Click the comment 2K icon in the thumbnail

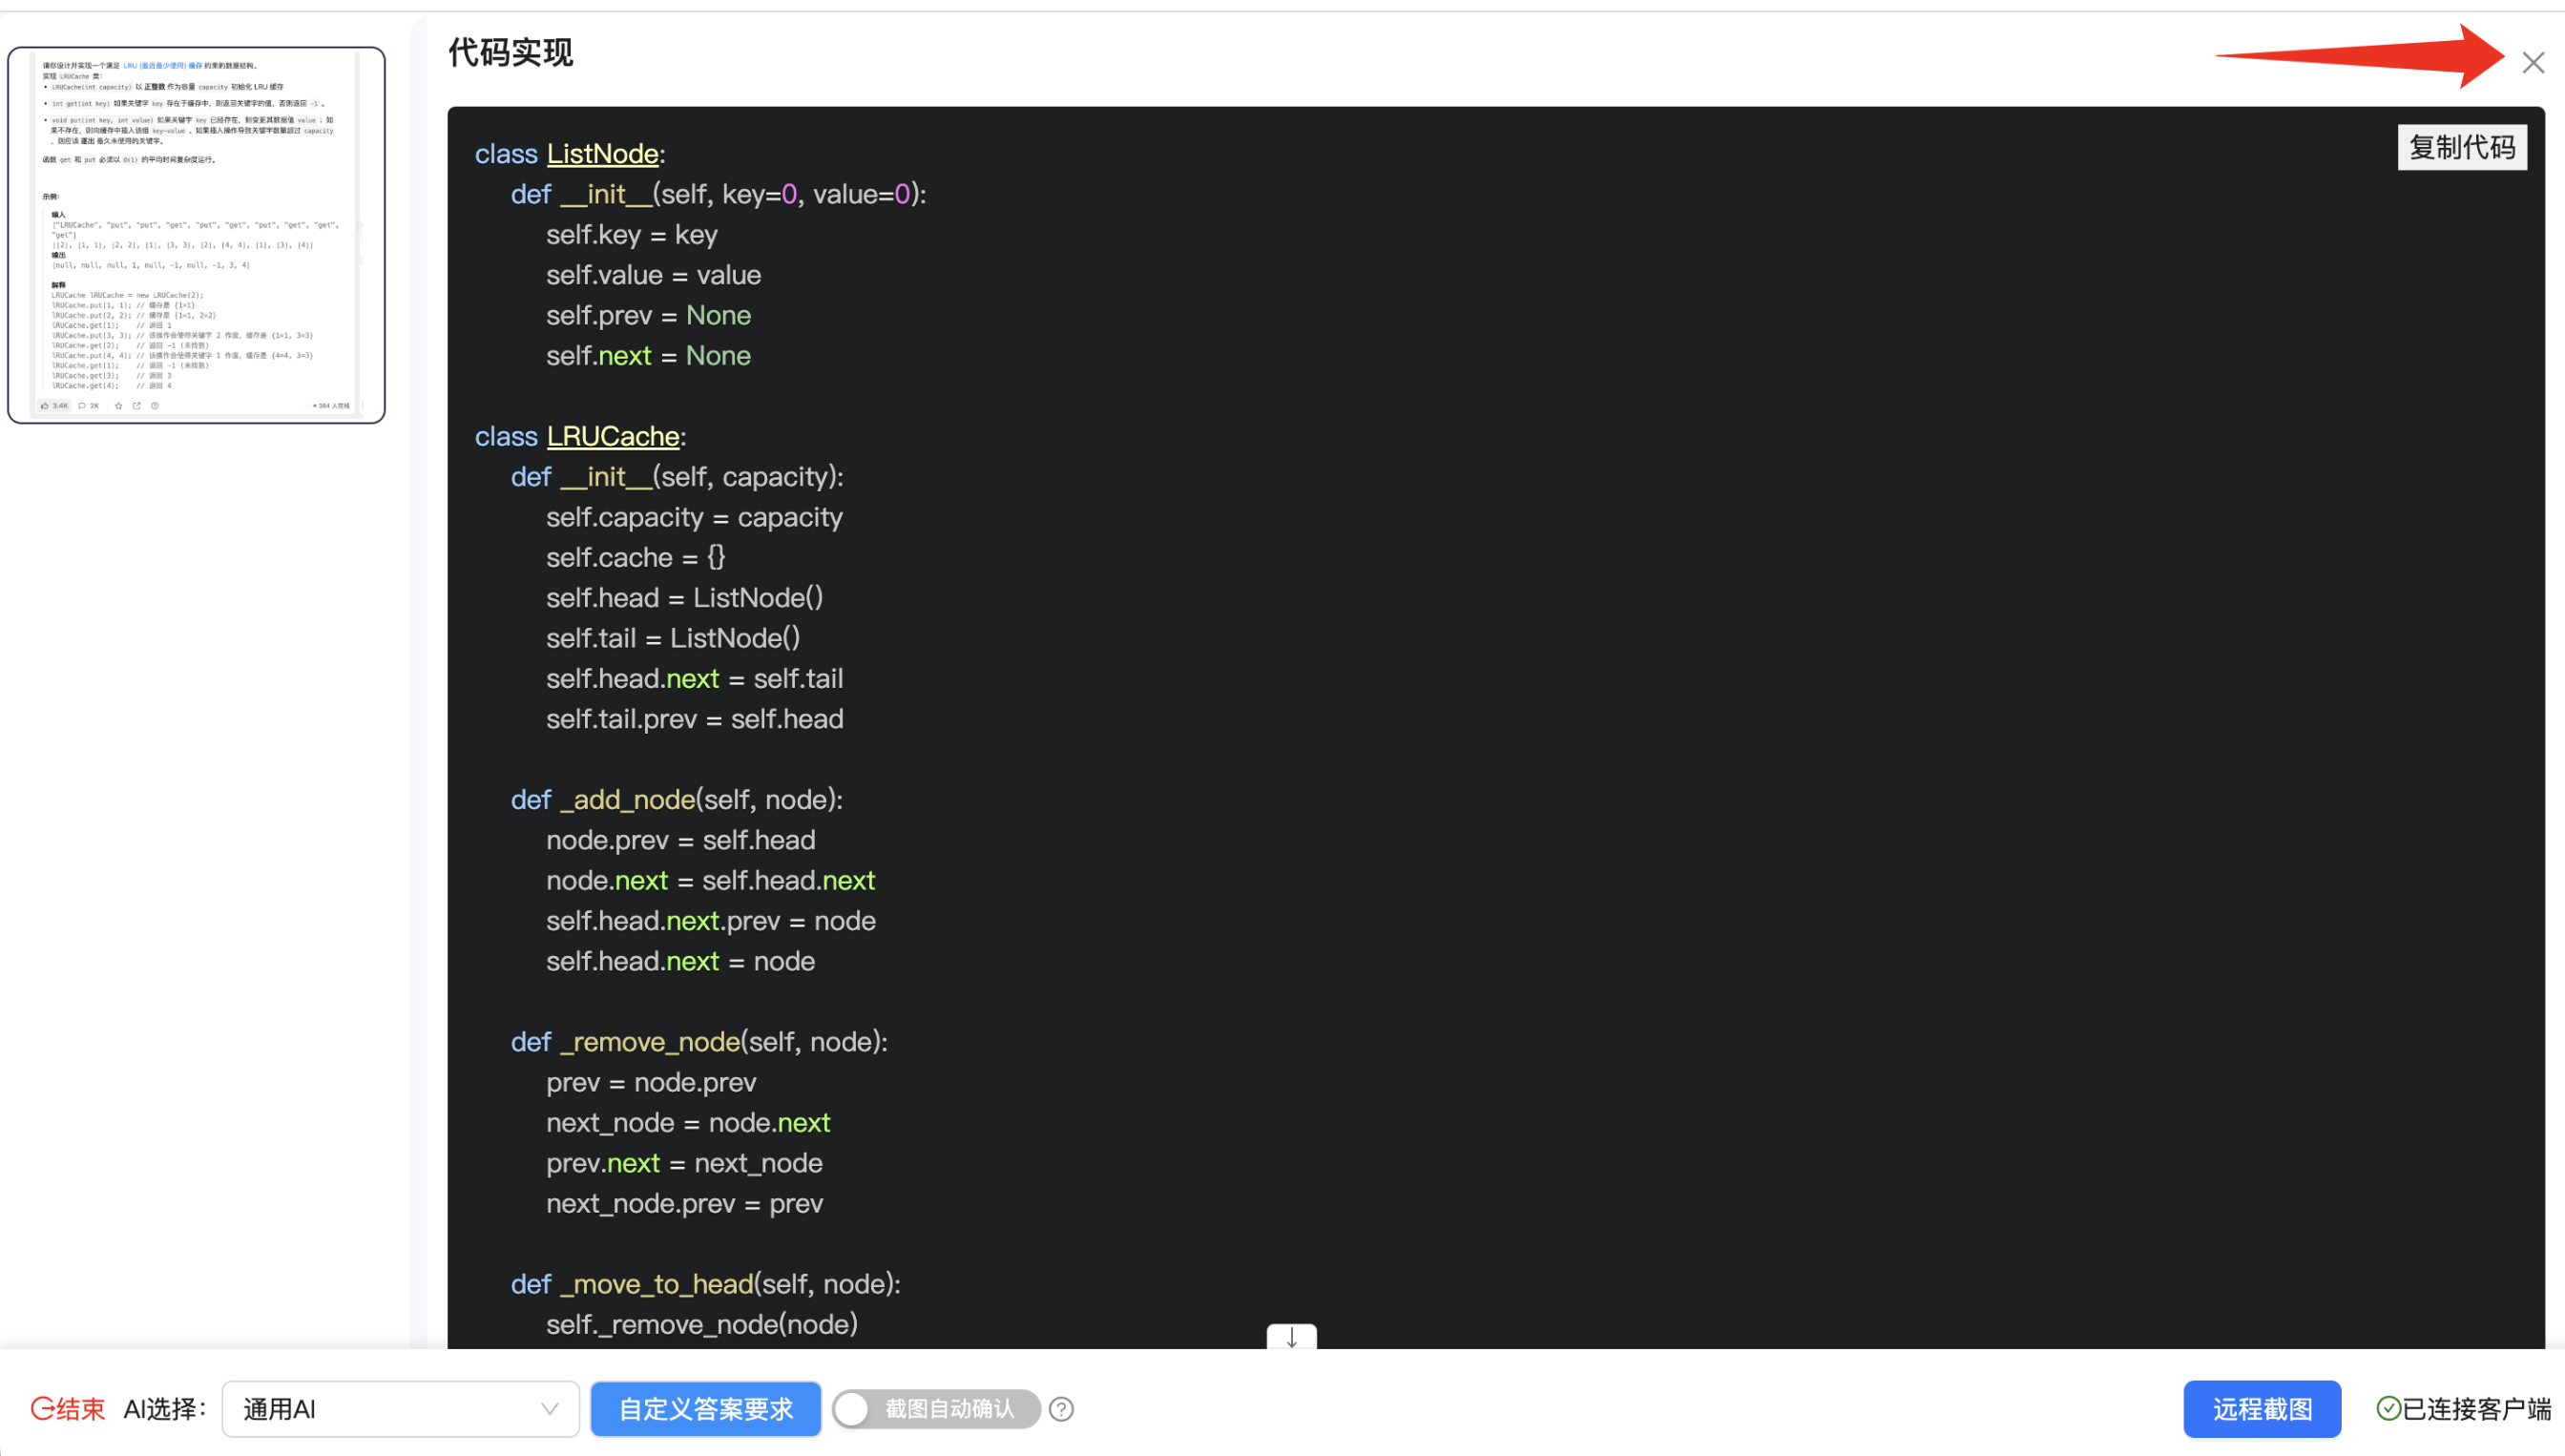click(83, 406)
